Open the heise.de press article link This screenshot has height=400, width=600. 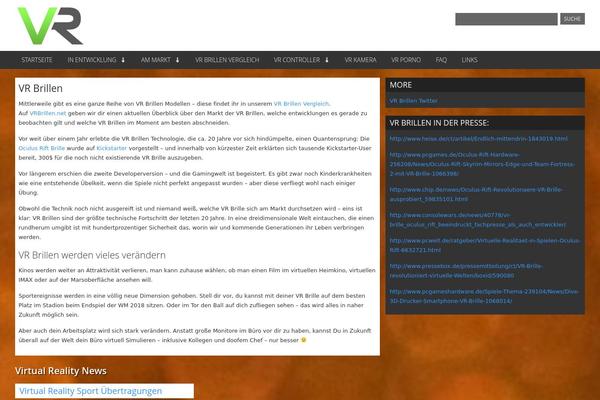coord(478,139)
